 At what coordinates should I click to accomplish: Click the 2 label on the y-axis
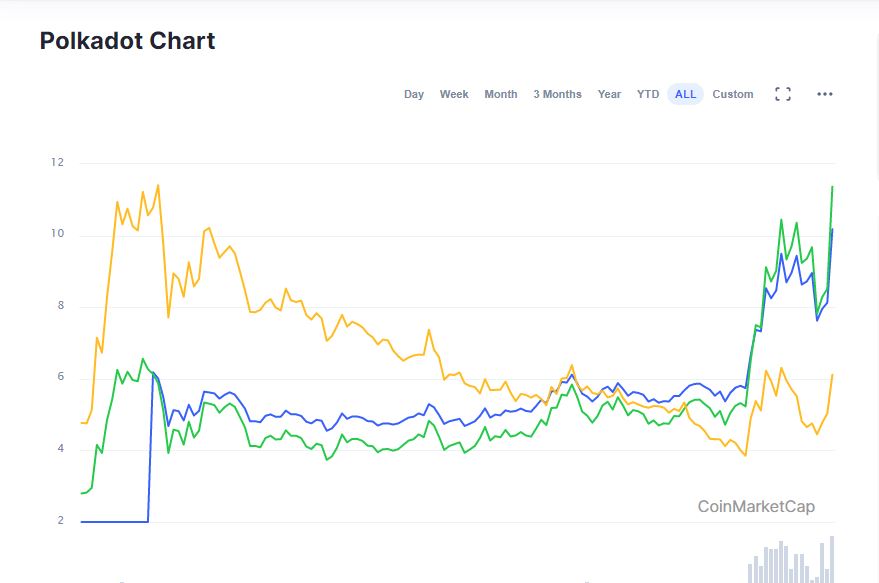click(60, 521)
